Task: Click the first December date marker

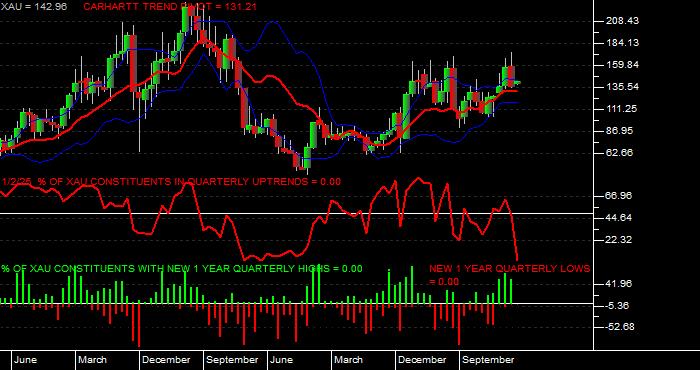Action: (167, 360)
